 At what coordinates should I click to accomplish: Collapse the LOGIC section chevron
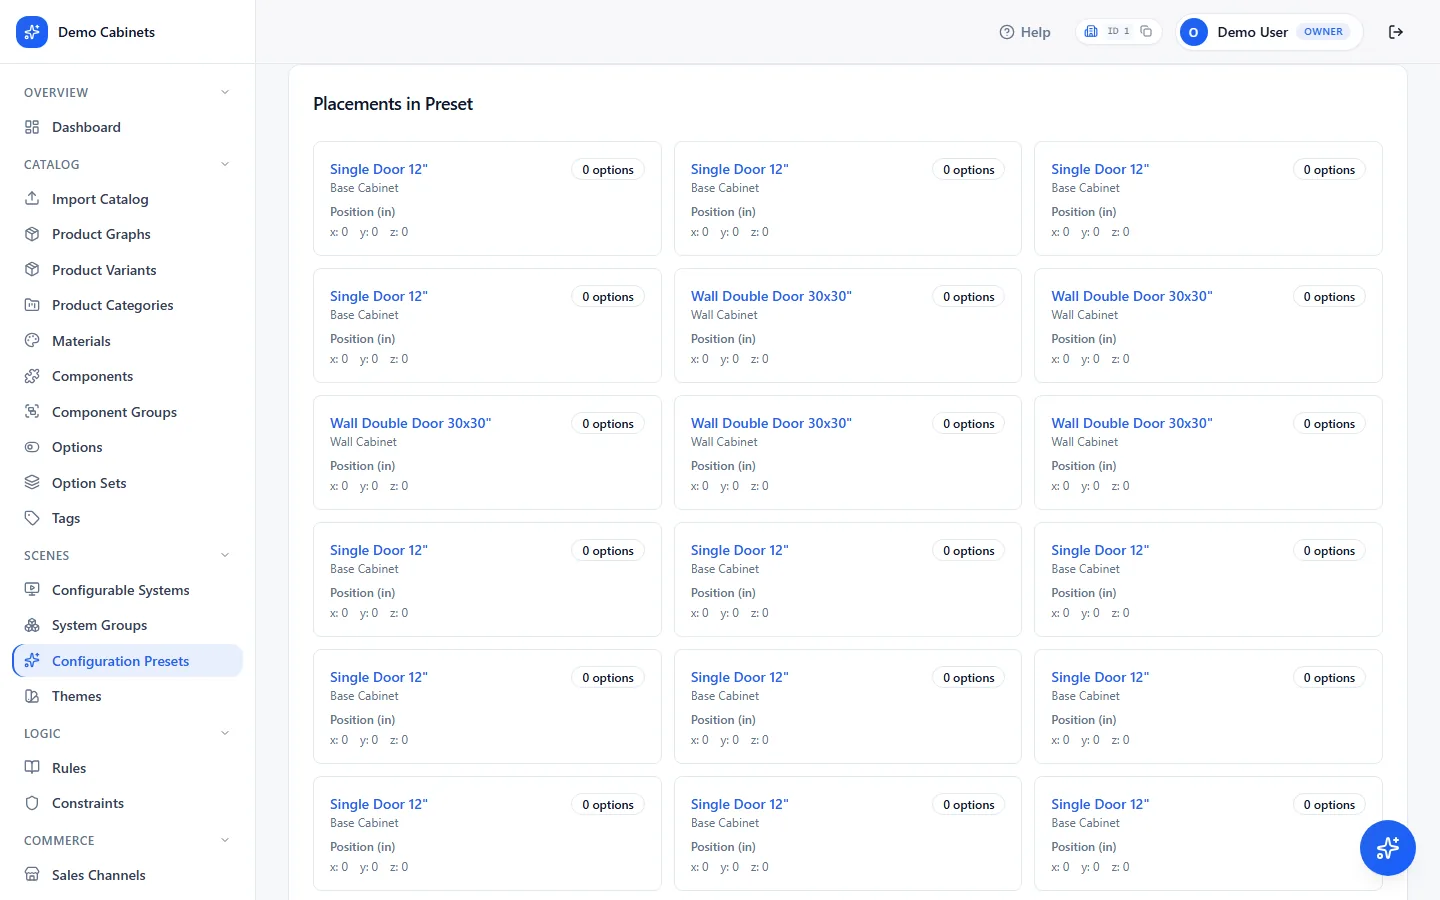point(225,733)
